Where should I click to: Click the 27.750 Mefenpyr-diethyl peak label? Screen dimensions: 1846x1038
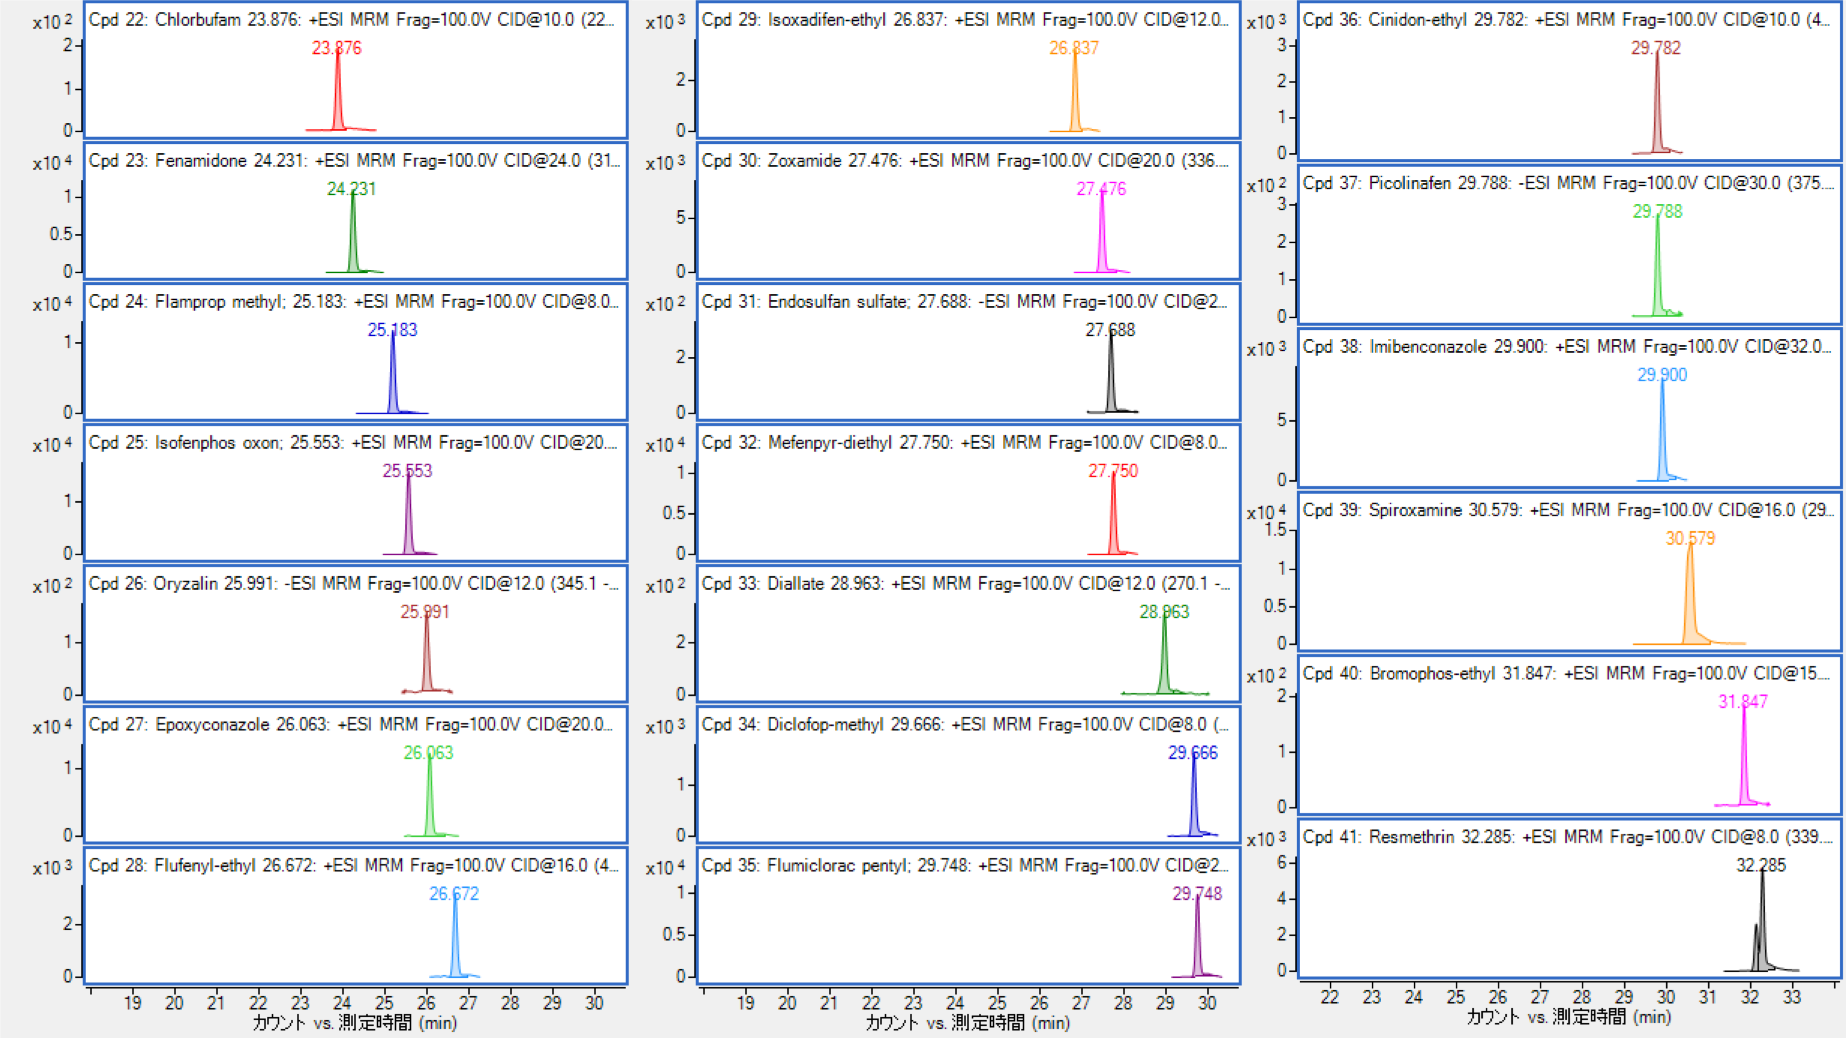click(1113, 471)
